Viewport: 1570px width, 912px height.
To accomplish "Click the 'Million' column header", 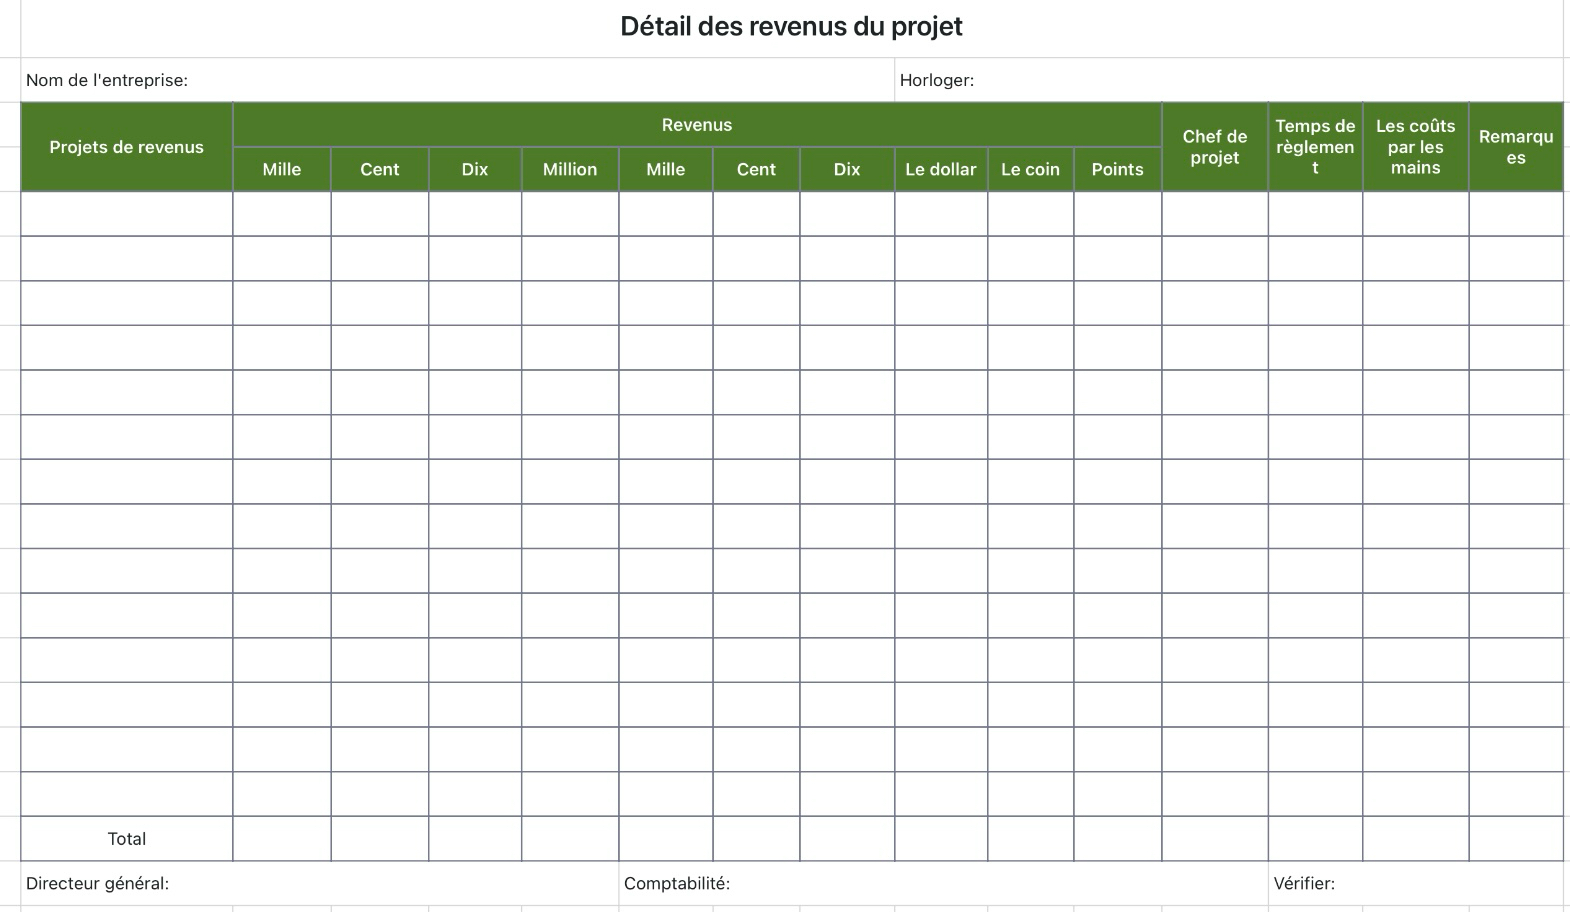I will coord(570,169).
